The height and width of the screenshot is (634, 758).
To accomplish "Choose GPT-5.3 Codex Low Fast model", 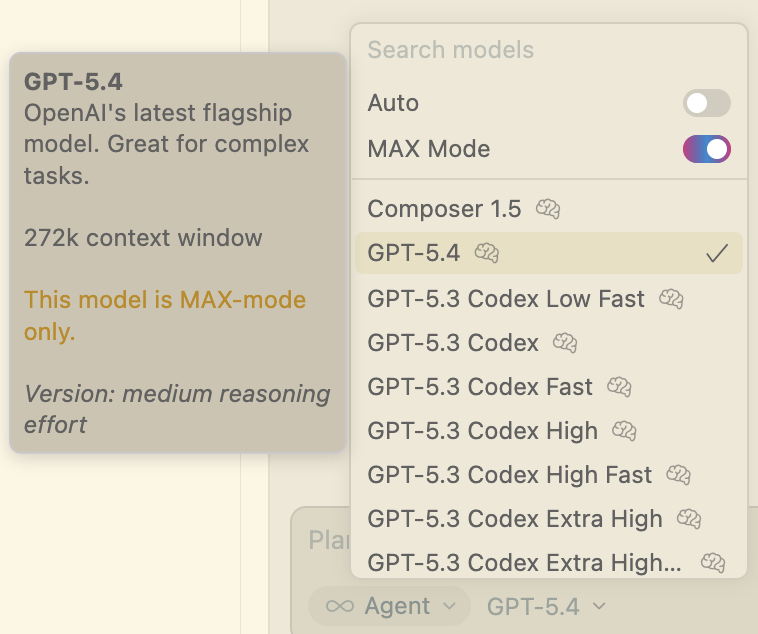I will tap(506, 298).
